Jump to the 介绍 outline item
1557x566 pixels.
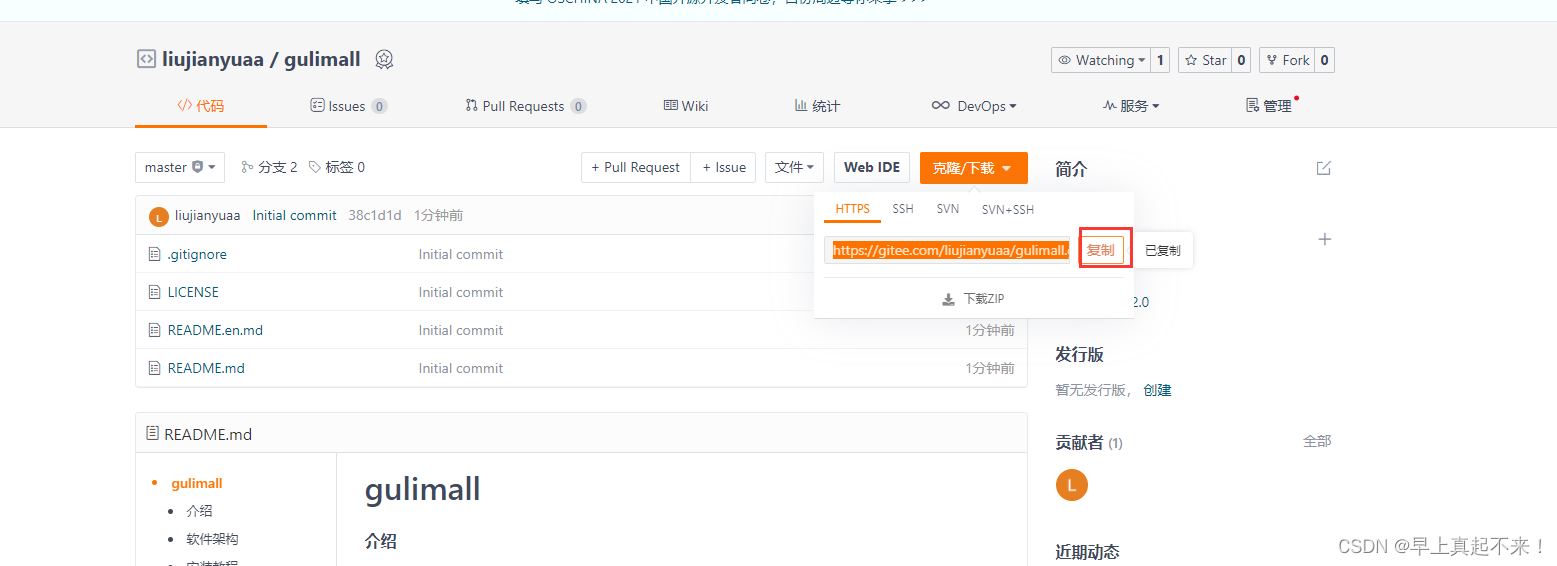199,511
